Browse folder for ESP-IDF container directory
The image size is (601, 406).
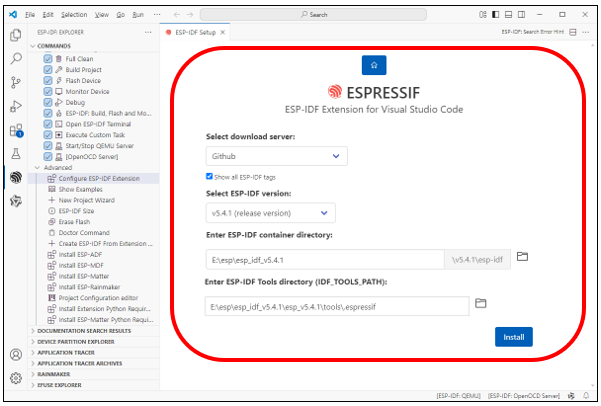click(x=522, y=256)
